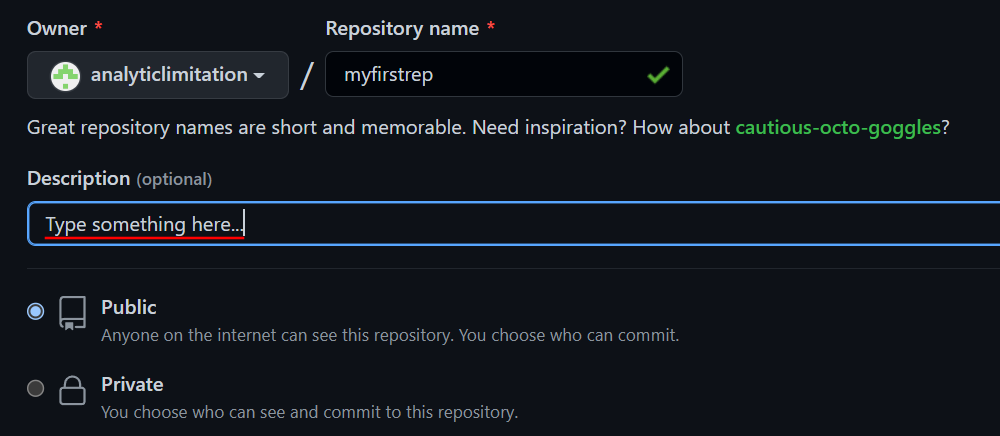
Task: Click the Private lock icon
Action: point(72,389)
